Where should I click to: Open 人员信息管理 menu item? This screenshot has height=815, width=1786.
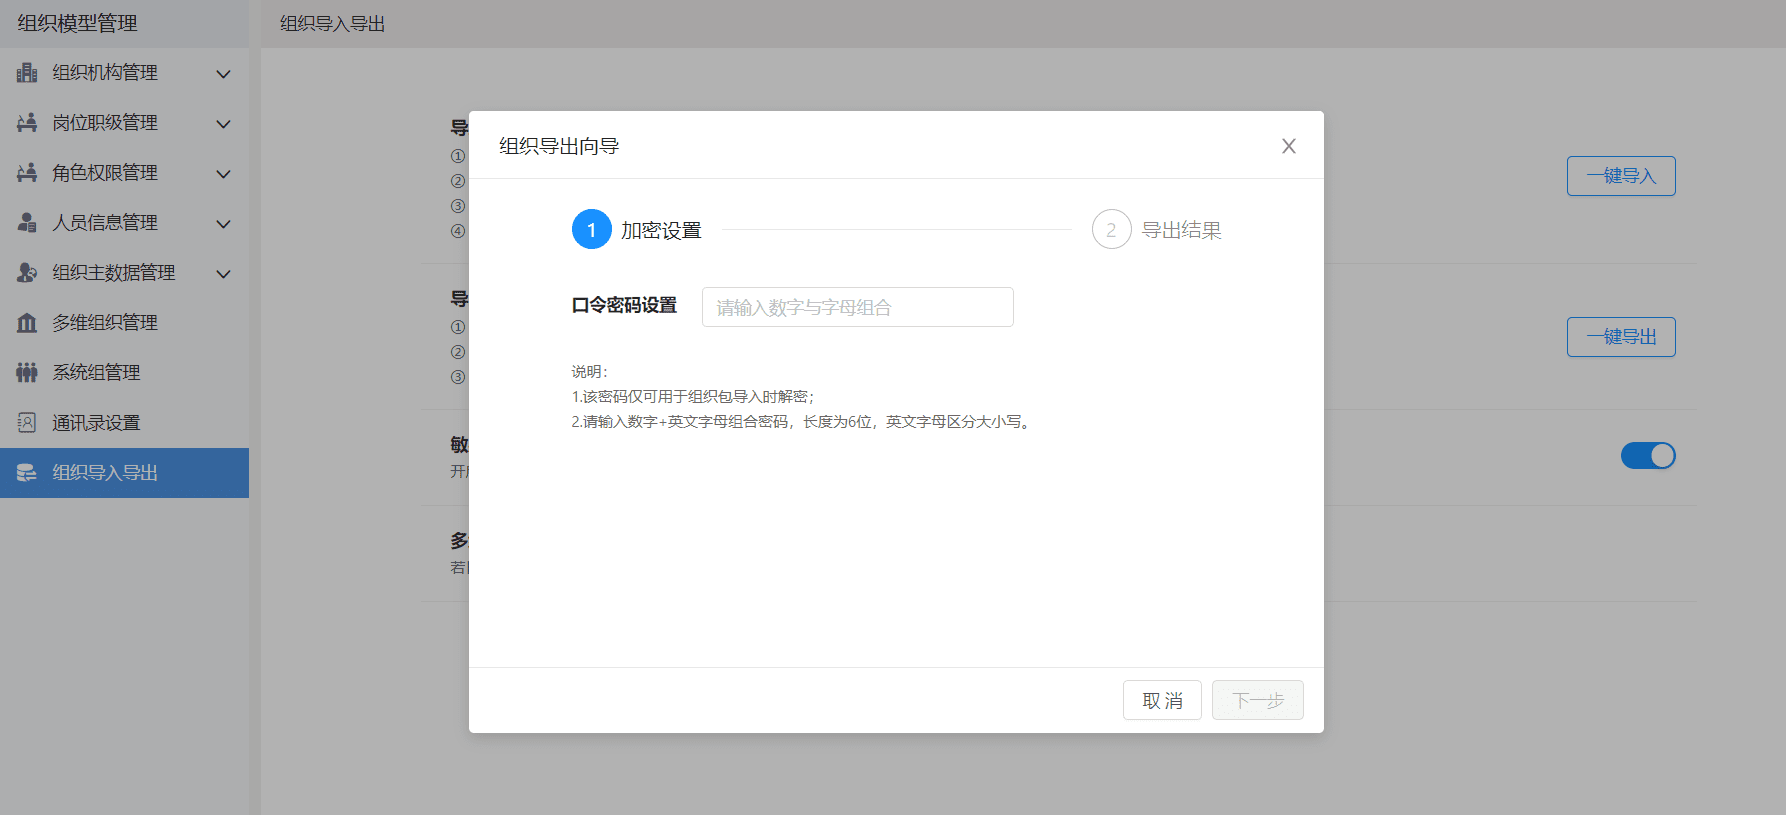pos(124,223)
